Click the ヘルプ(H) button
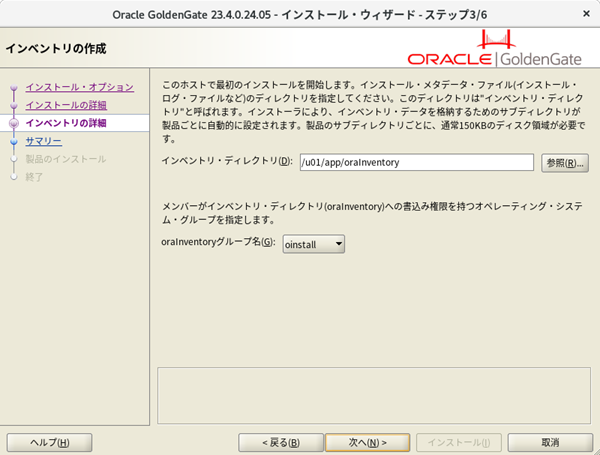600x455 pixels. click(49, 443)
